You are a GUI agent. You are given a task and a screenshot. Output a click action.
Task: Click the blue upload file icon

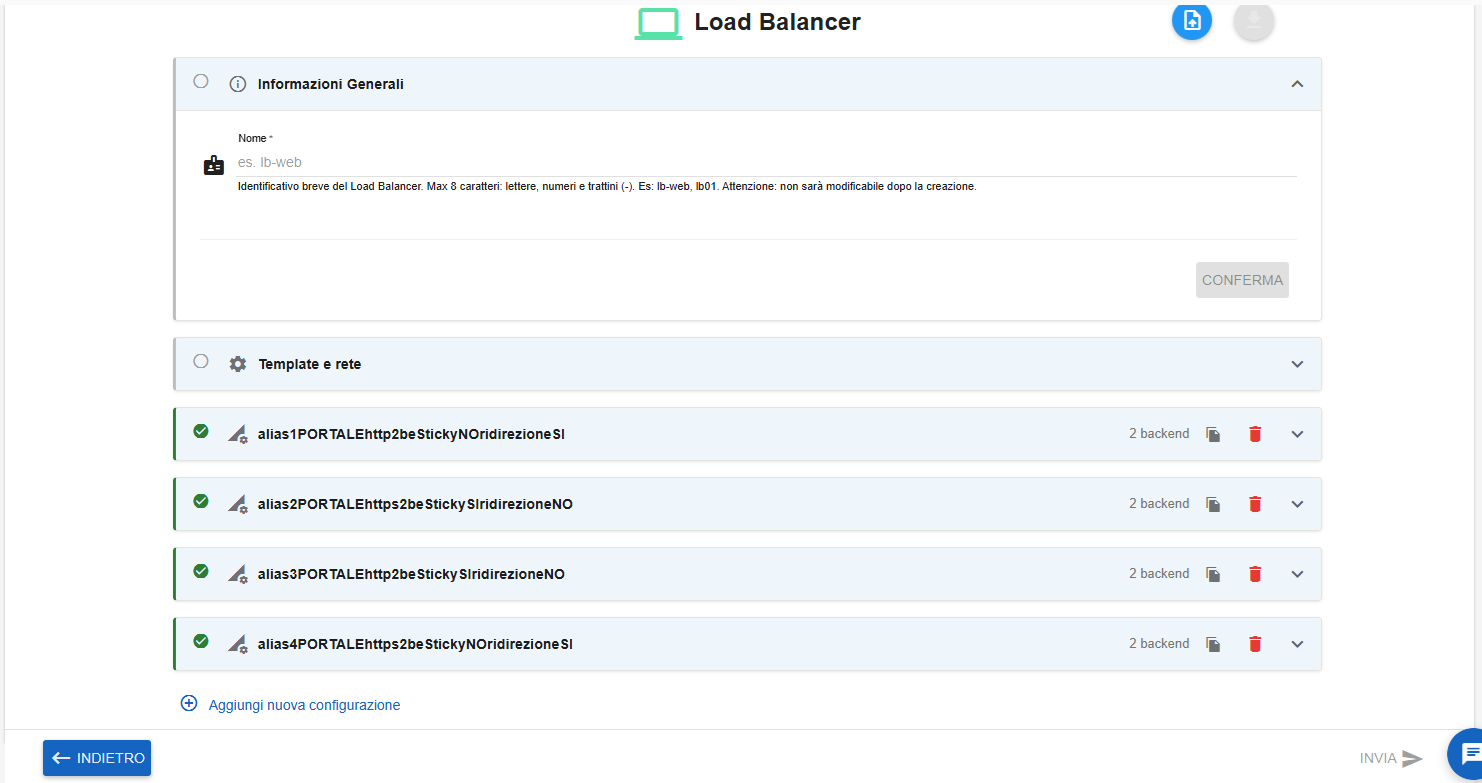pos(1192,21)
